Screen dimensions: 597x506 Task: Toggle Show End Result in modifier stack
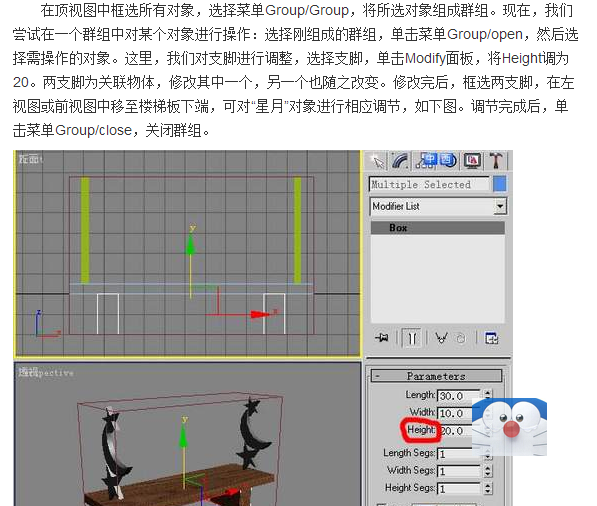pyautogui.click(x=412, y=338)
